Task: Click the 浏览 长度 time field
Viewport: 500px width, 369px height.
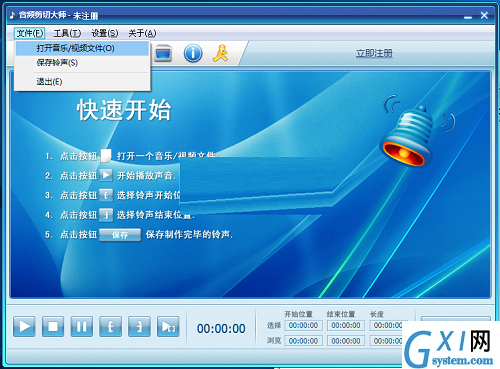Action: [x=386, y=341]
